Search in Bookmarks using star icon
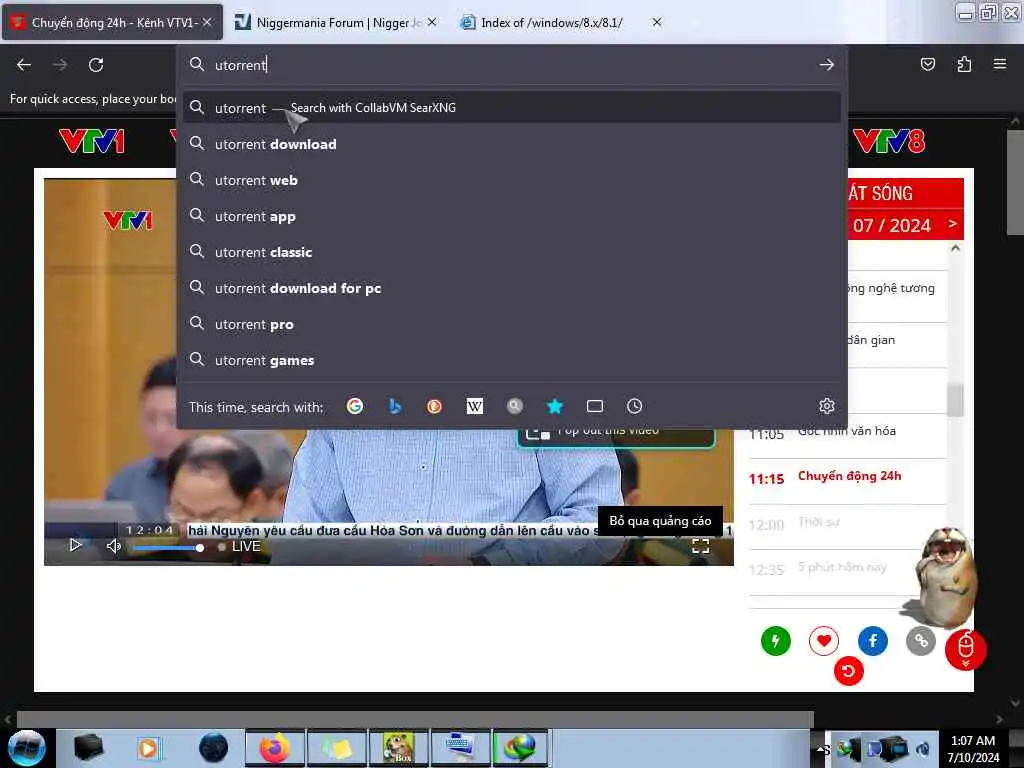The image size is (1024, 768). (x=554, y=406)
